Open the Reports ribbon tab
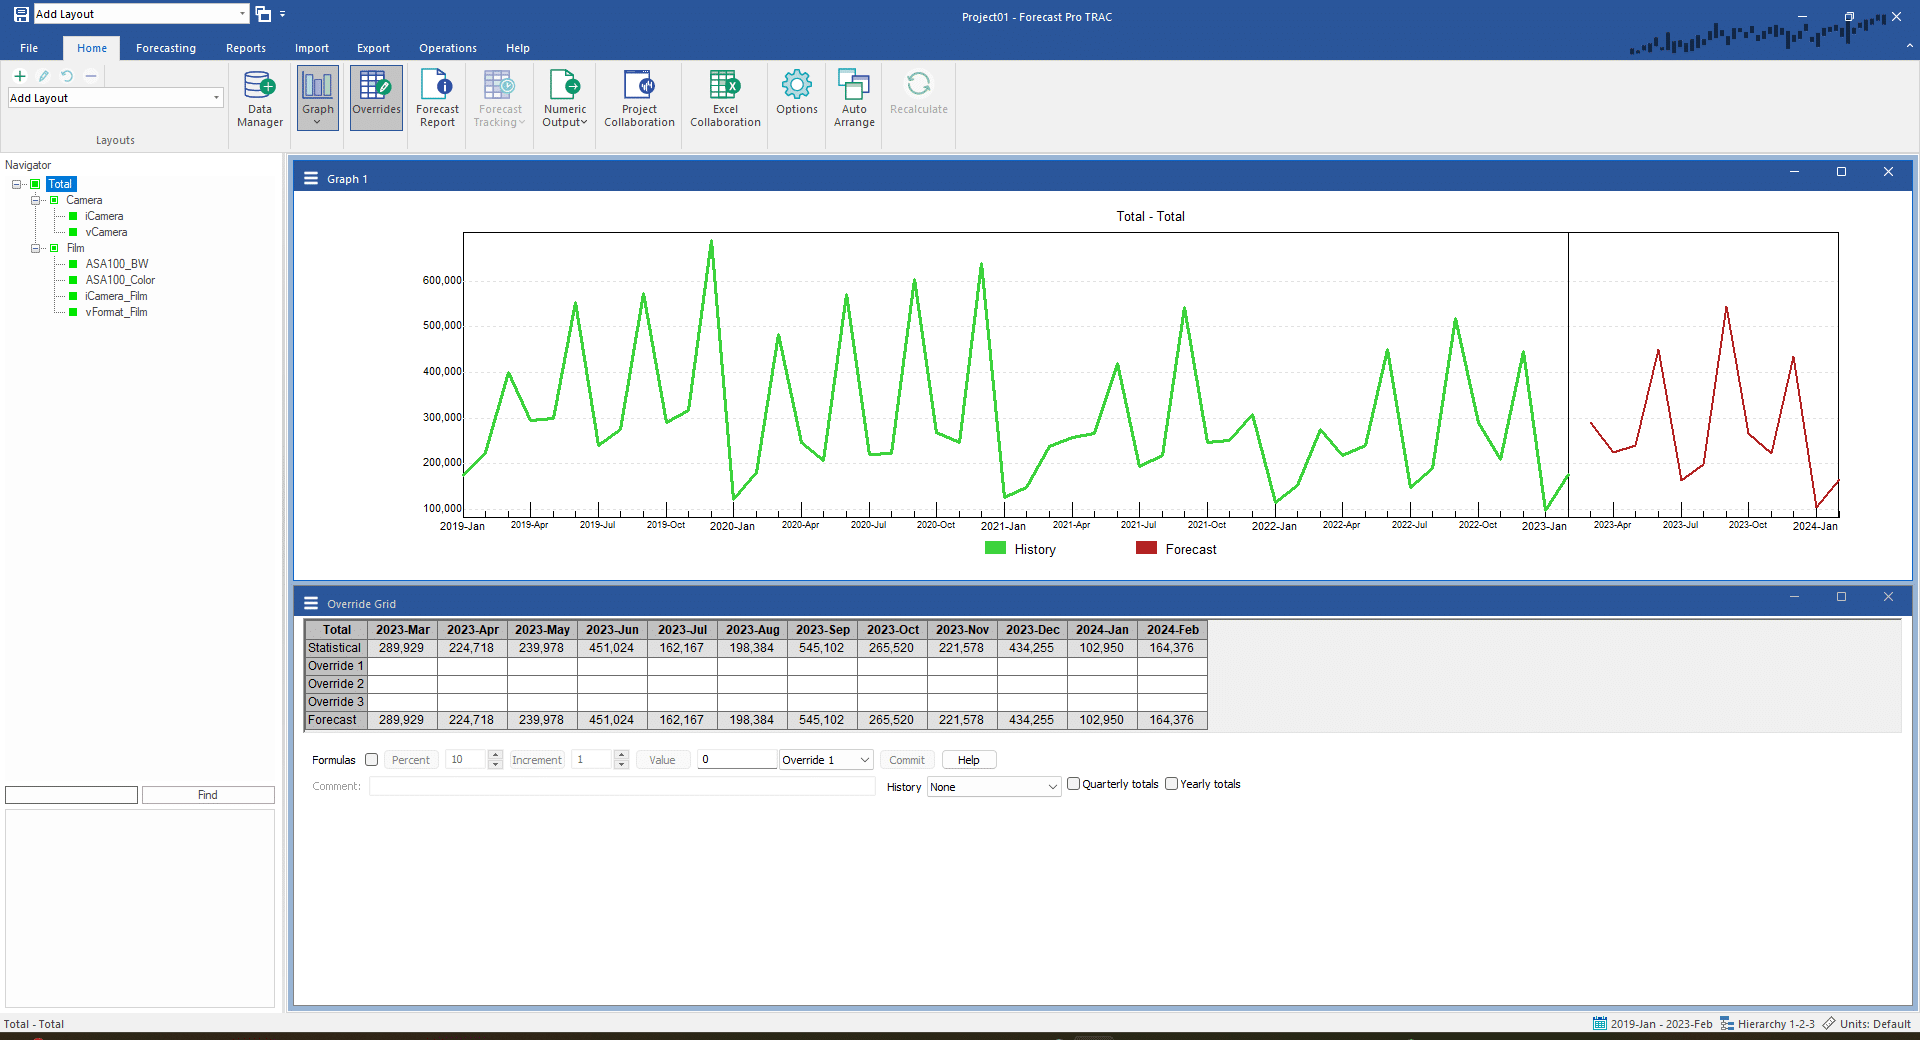The height and width of the screenshot is (1040, 1920). pos(246,48)
